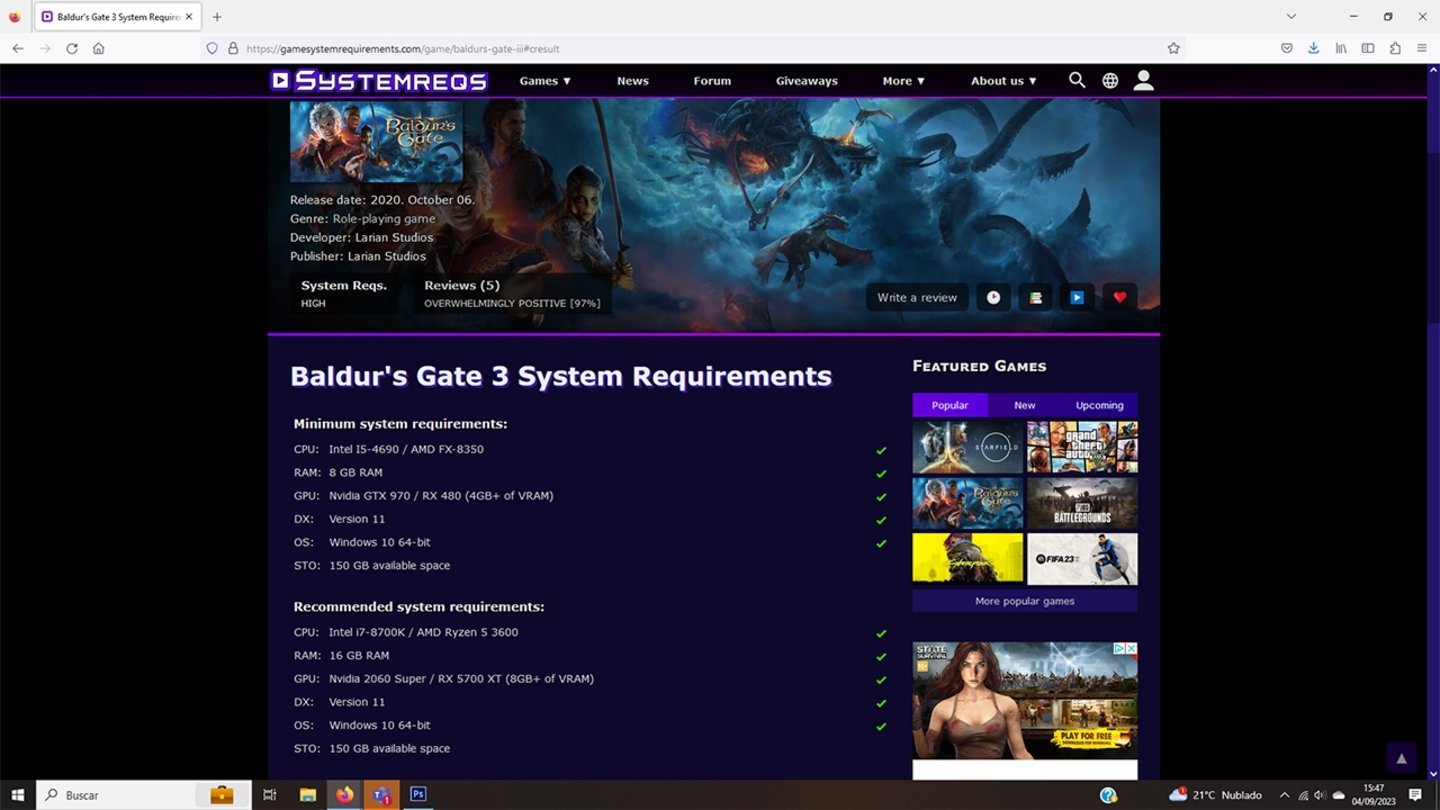The image size is (1440, 810).
Task: Click the Baldur's Gate cover image in header
Action: click(376, 141)
